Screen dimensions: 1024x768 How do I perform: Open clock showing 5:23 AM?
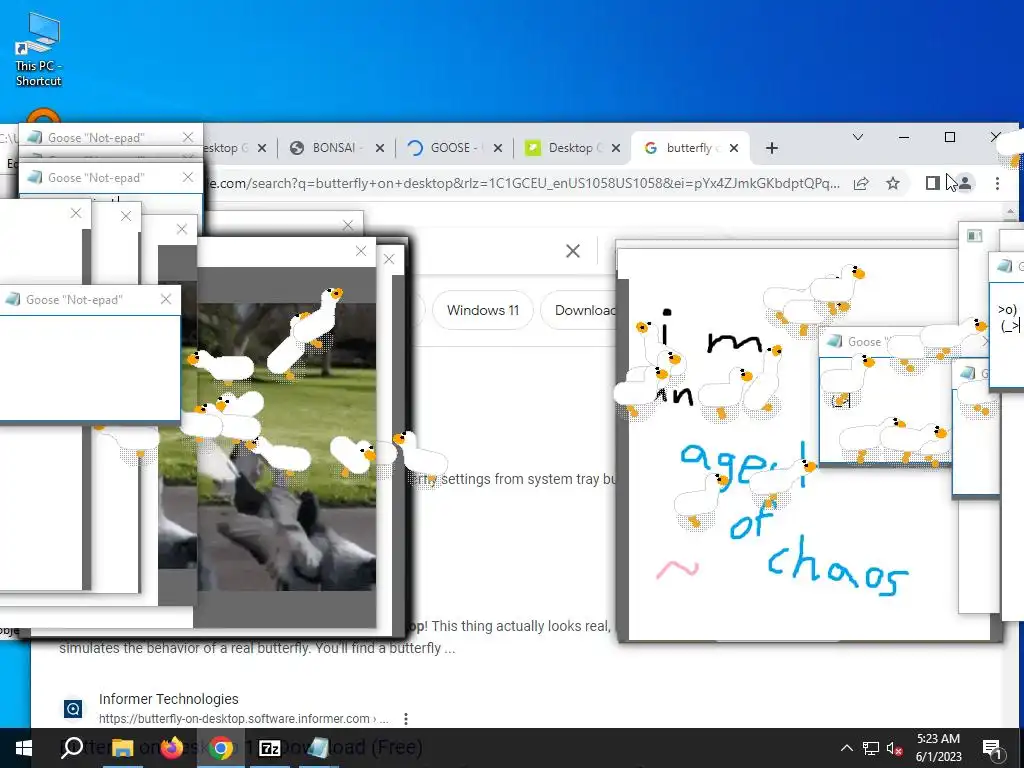(x=938, y=747)
